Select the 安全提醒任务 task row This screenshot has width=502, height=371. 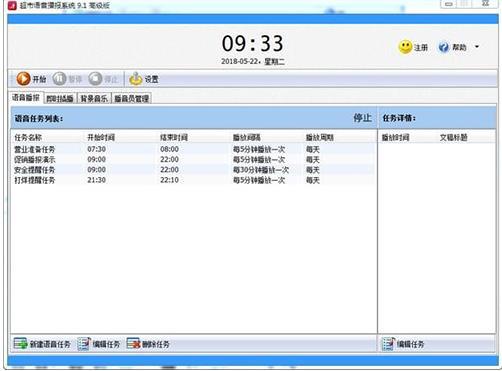[193, 170]
